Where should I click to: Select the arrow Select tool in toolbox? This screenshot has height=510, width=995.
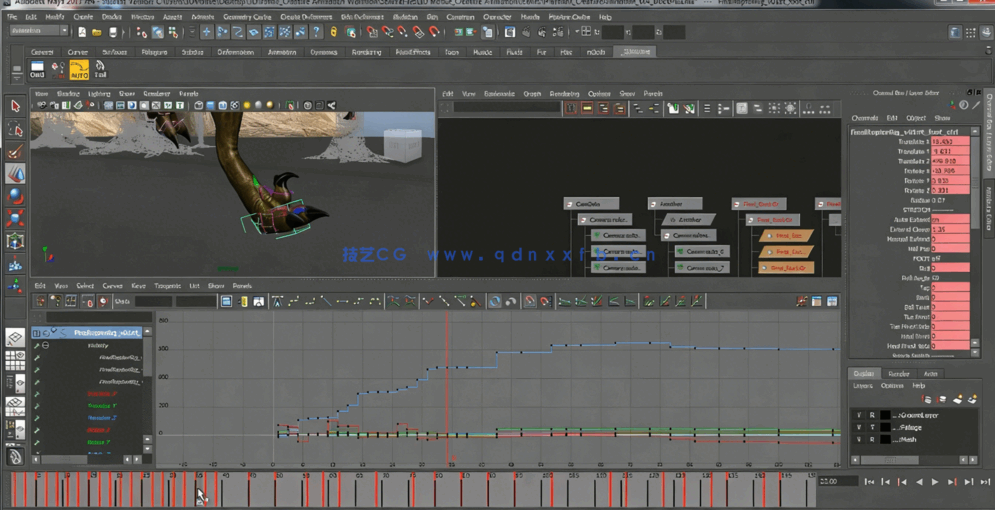coord(15,106)
